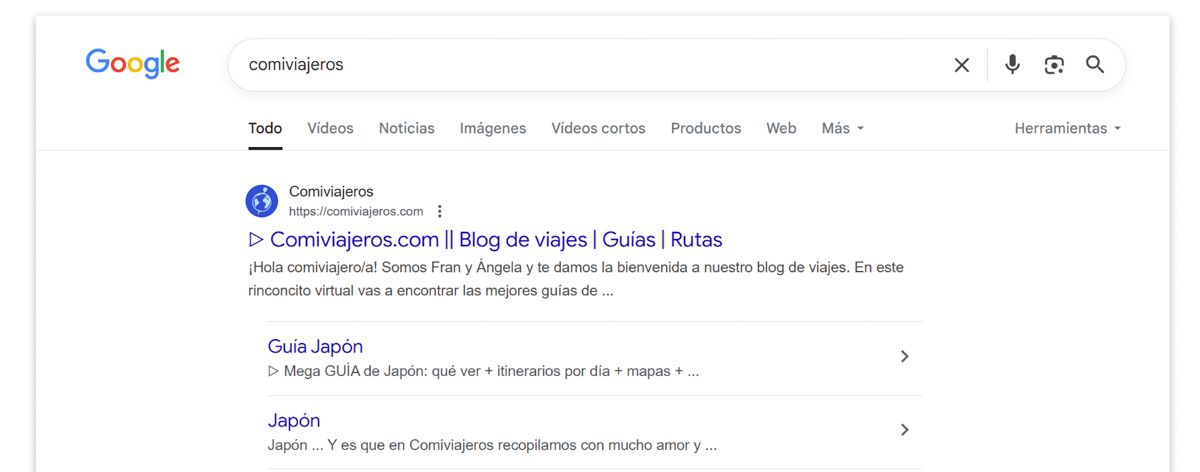This screenshot has width=1200, height=472.
Task: Open the Herramientas dropdown
Action: (x=1067, y=128)
